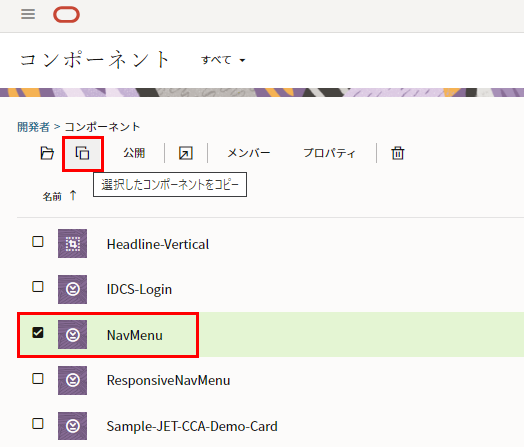524x447 pixels.
Task: Click the IDCS-Login component icon
Action: coord(73,289)
